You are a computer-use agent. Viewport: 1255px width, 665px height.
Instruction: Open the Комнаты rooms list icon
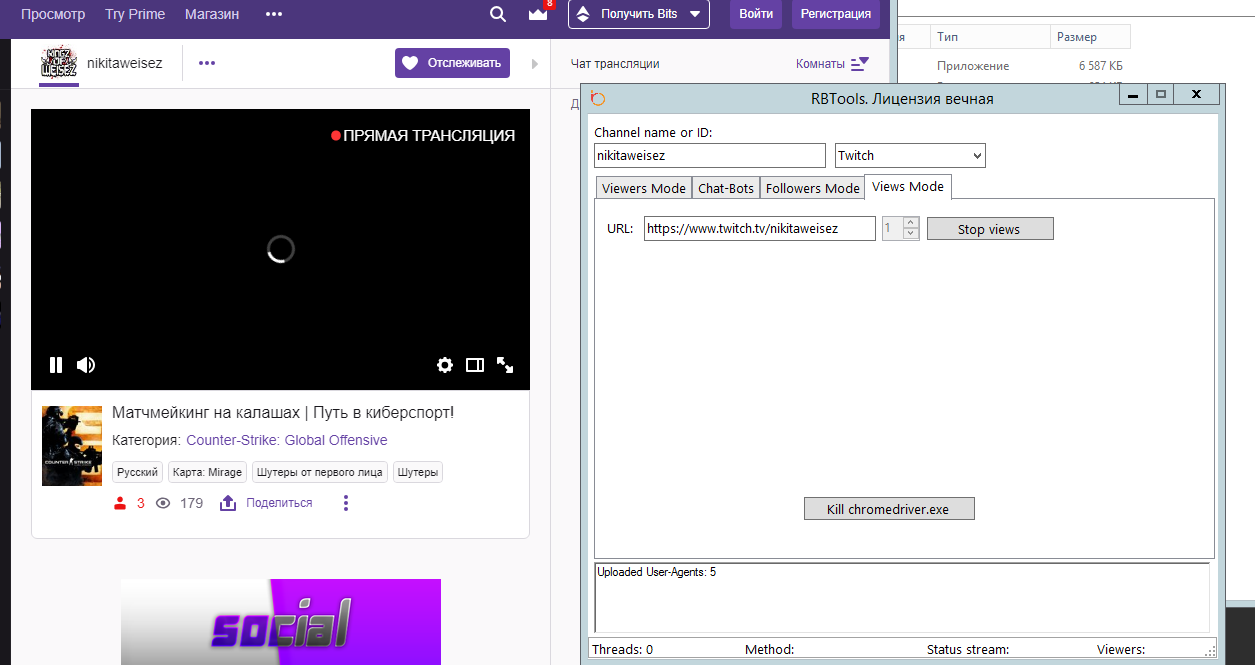[859, 63]
